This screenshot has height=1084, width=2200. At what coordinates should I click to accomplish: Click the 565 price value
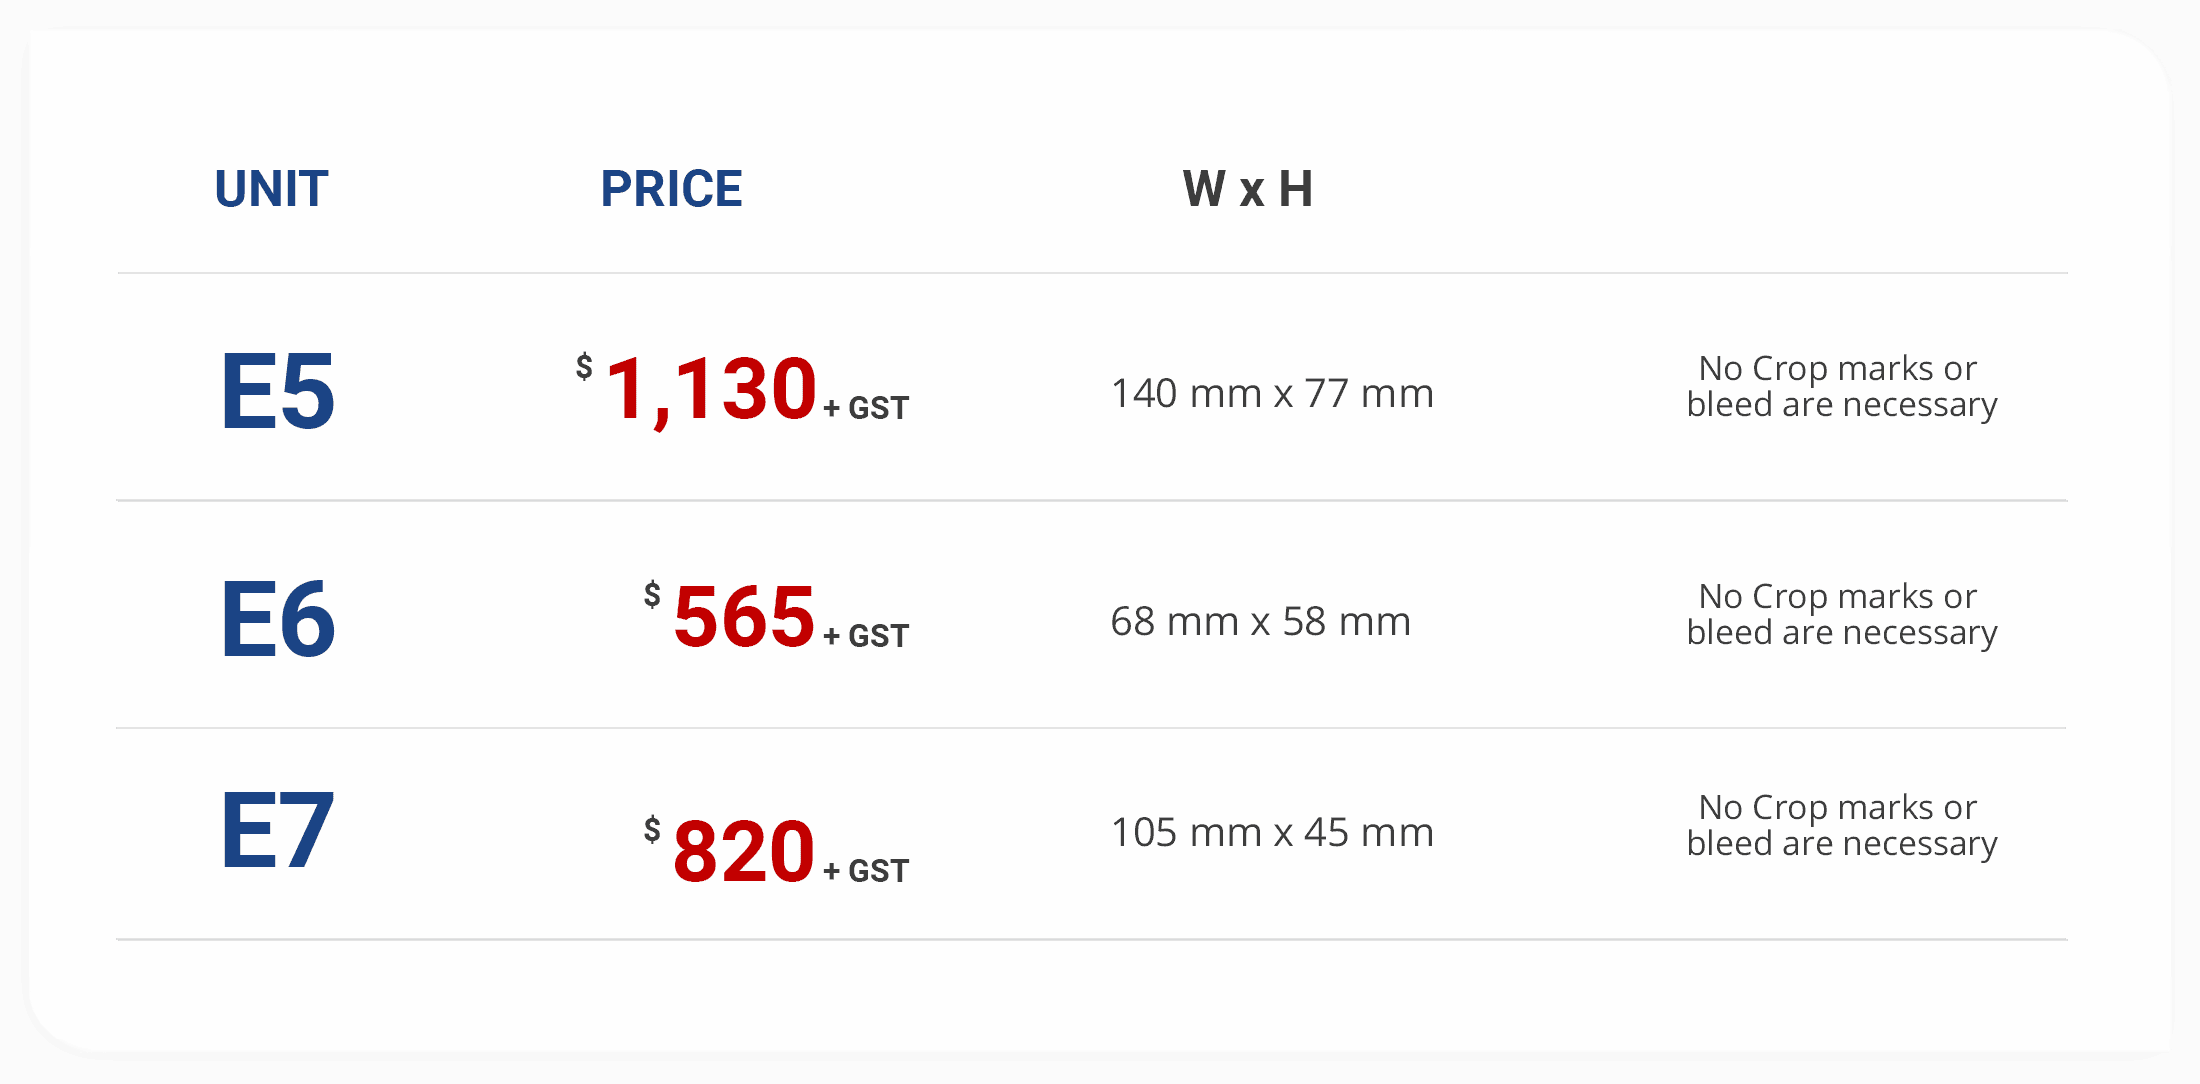pos(744,616)
